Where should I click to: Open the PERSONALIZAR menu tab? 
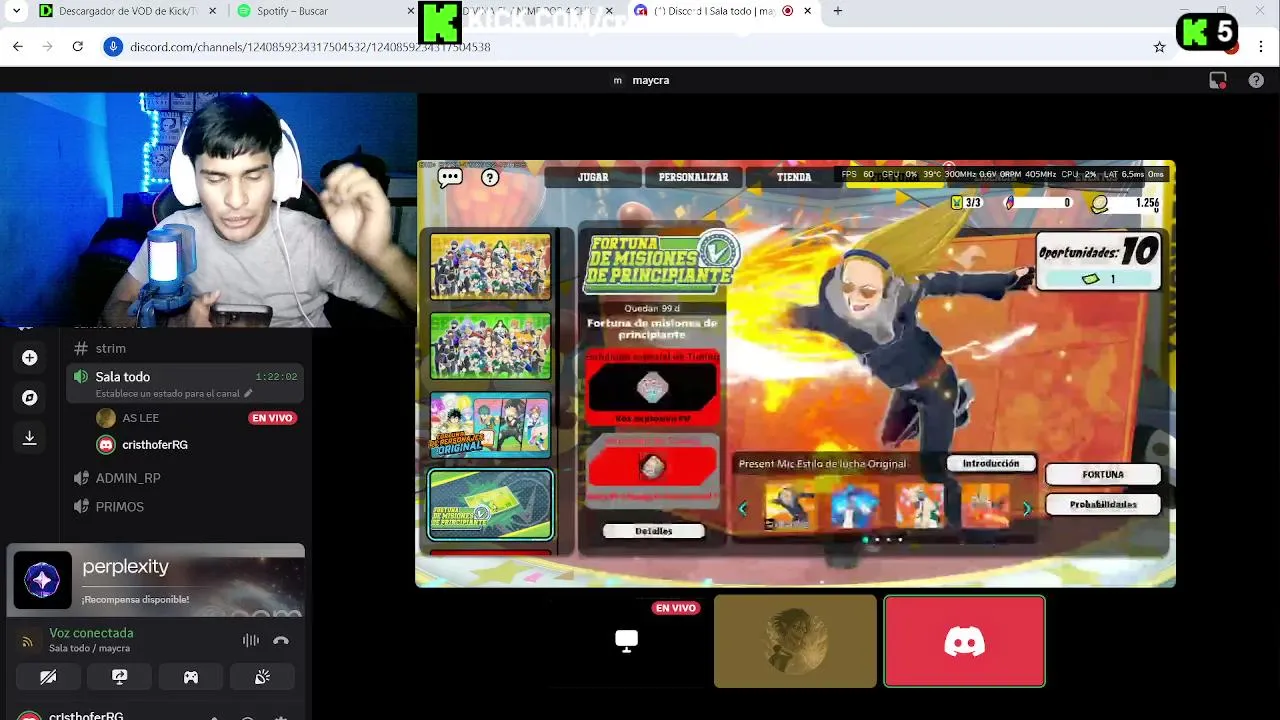[x=693, y=177]
